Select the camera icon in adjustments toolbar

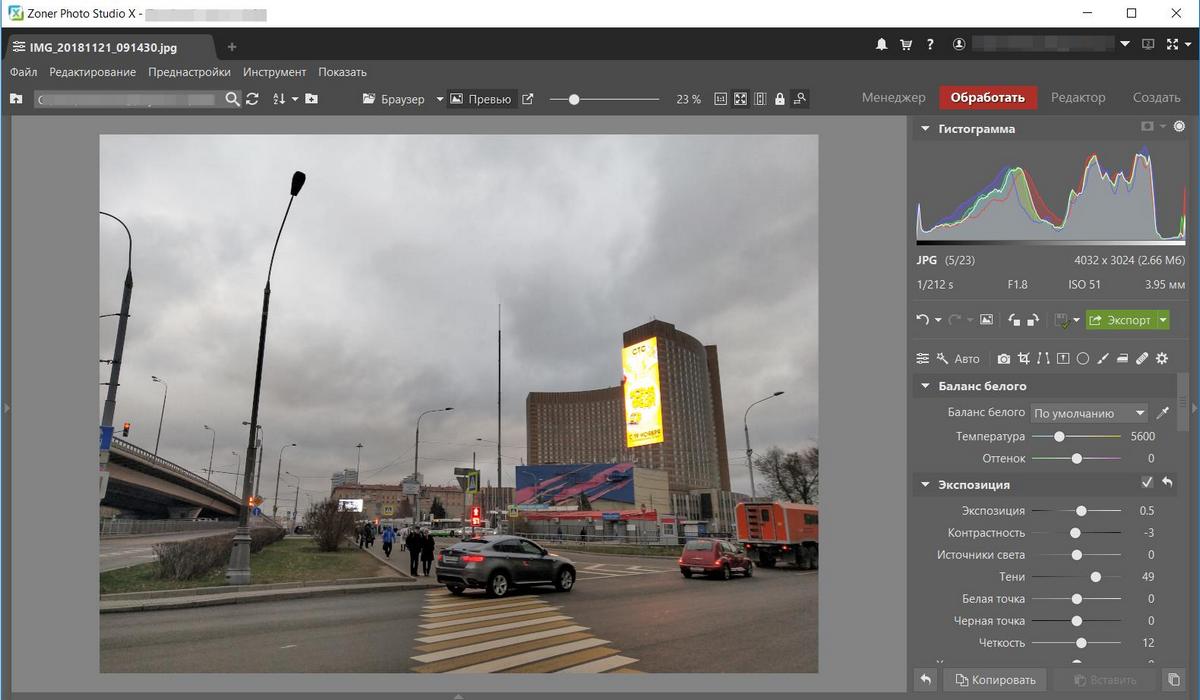1004,358
